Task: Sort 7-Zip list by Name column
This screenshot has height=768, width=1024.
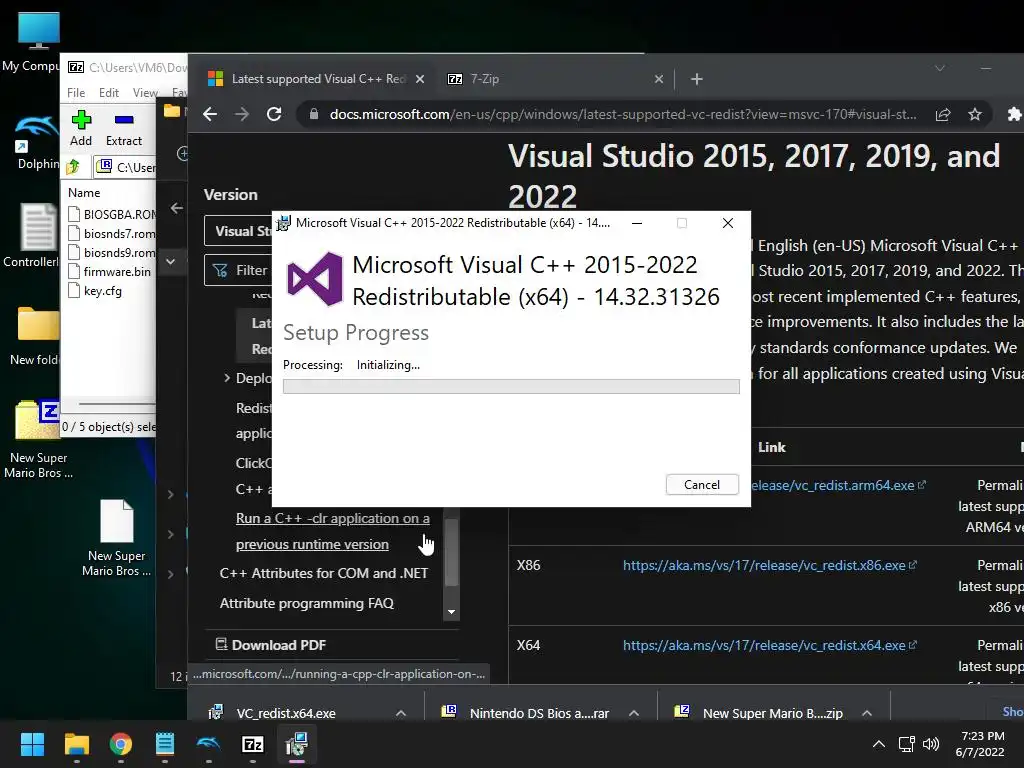Action: click(x=84, y=193)
